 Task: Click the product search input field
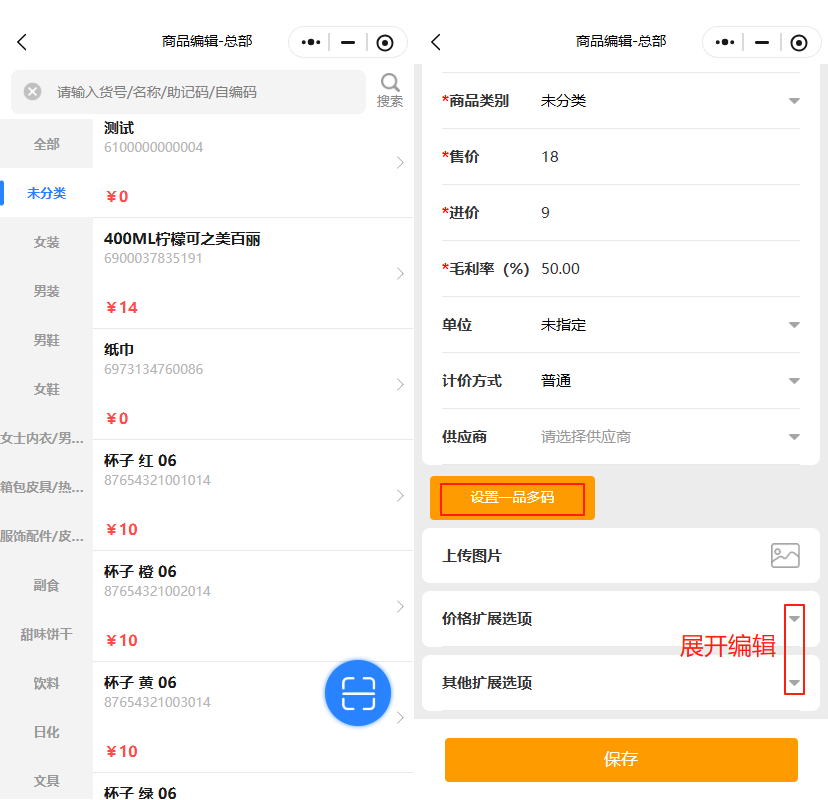200,92
